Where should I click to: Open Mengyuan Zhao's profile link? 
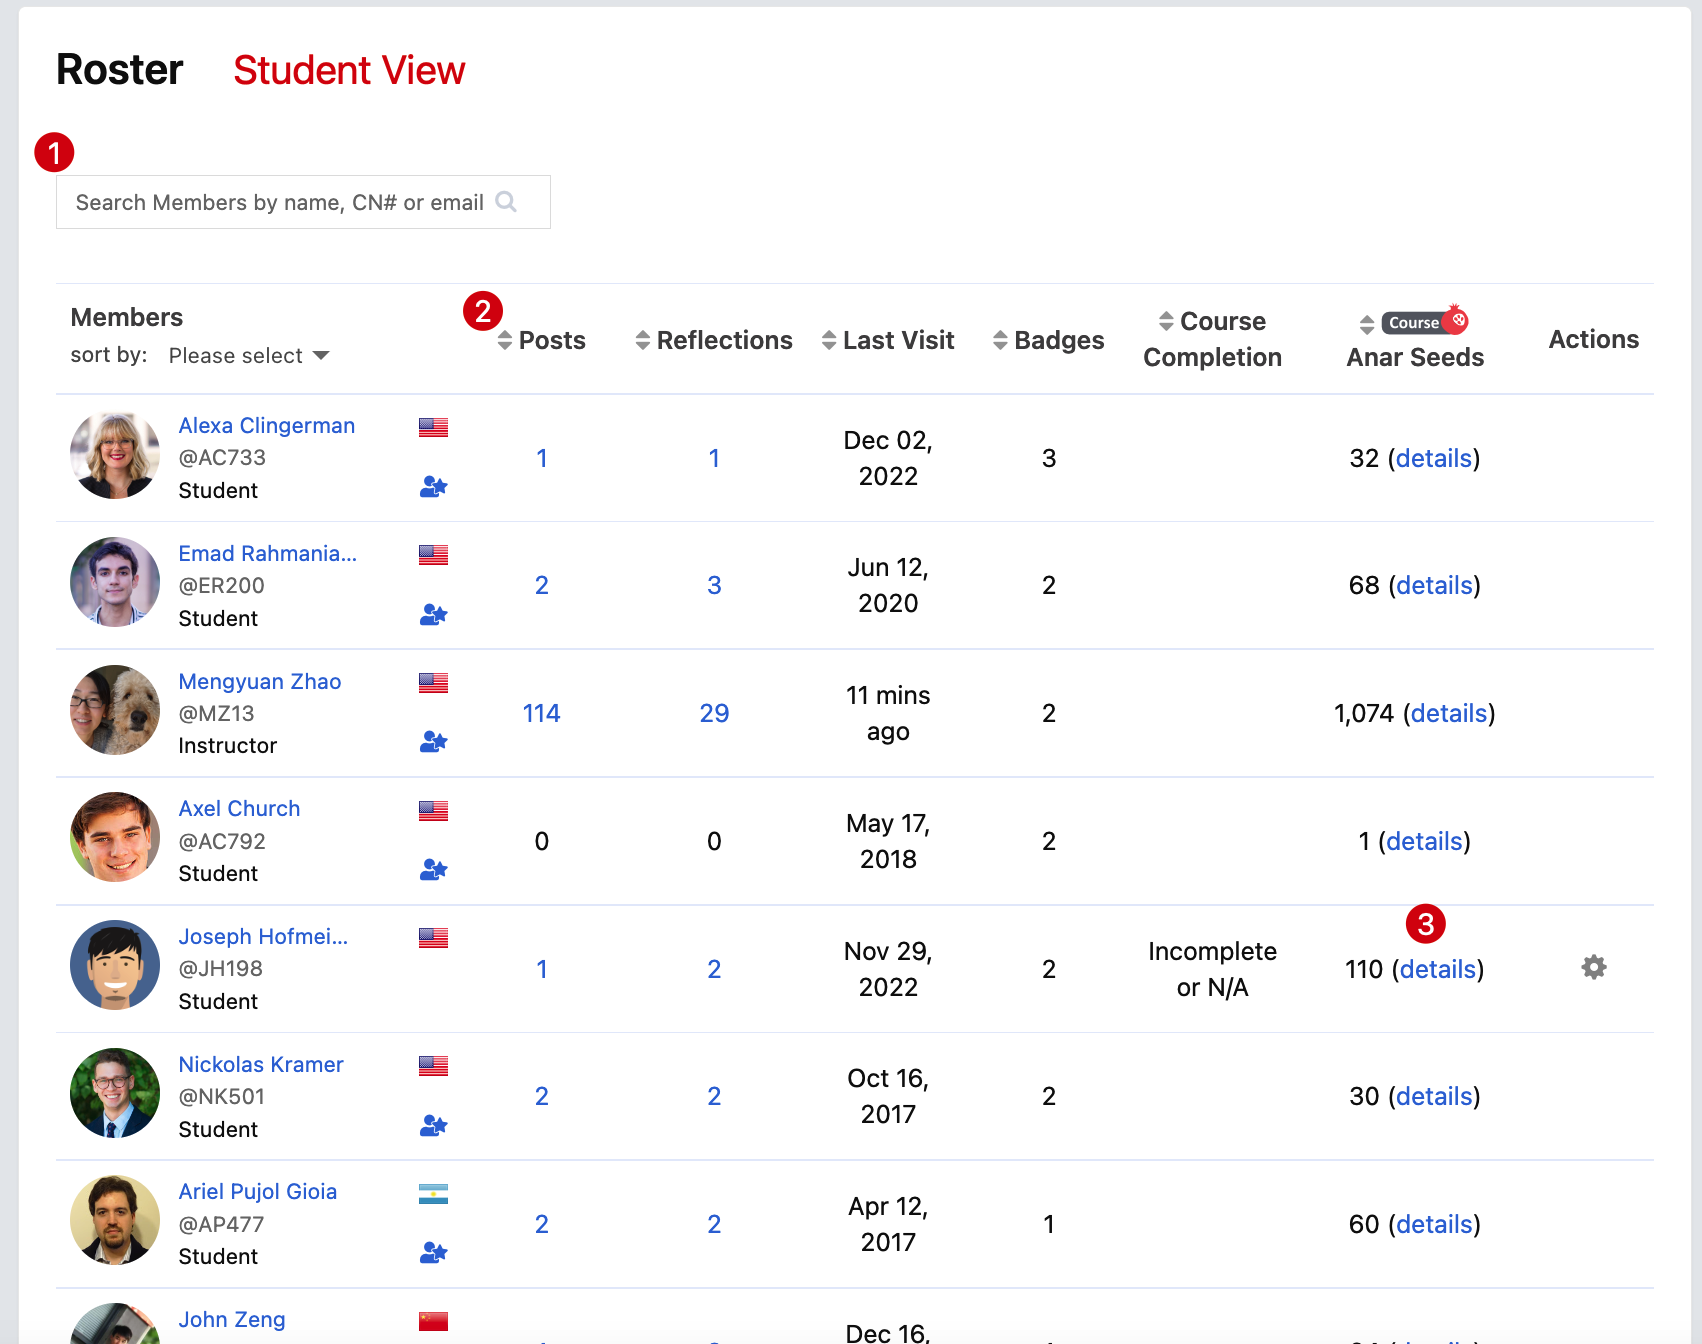click(x=260, y=681)
